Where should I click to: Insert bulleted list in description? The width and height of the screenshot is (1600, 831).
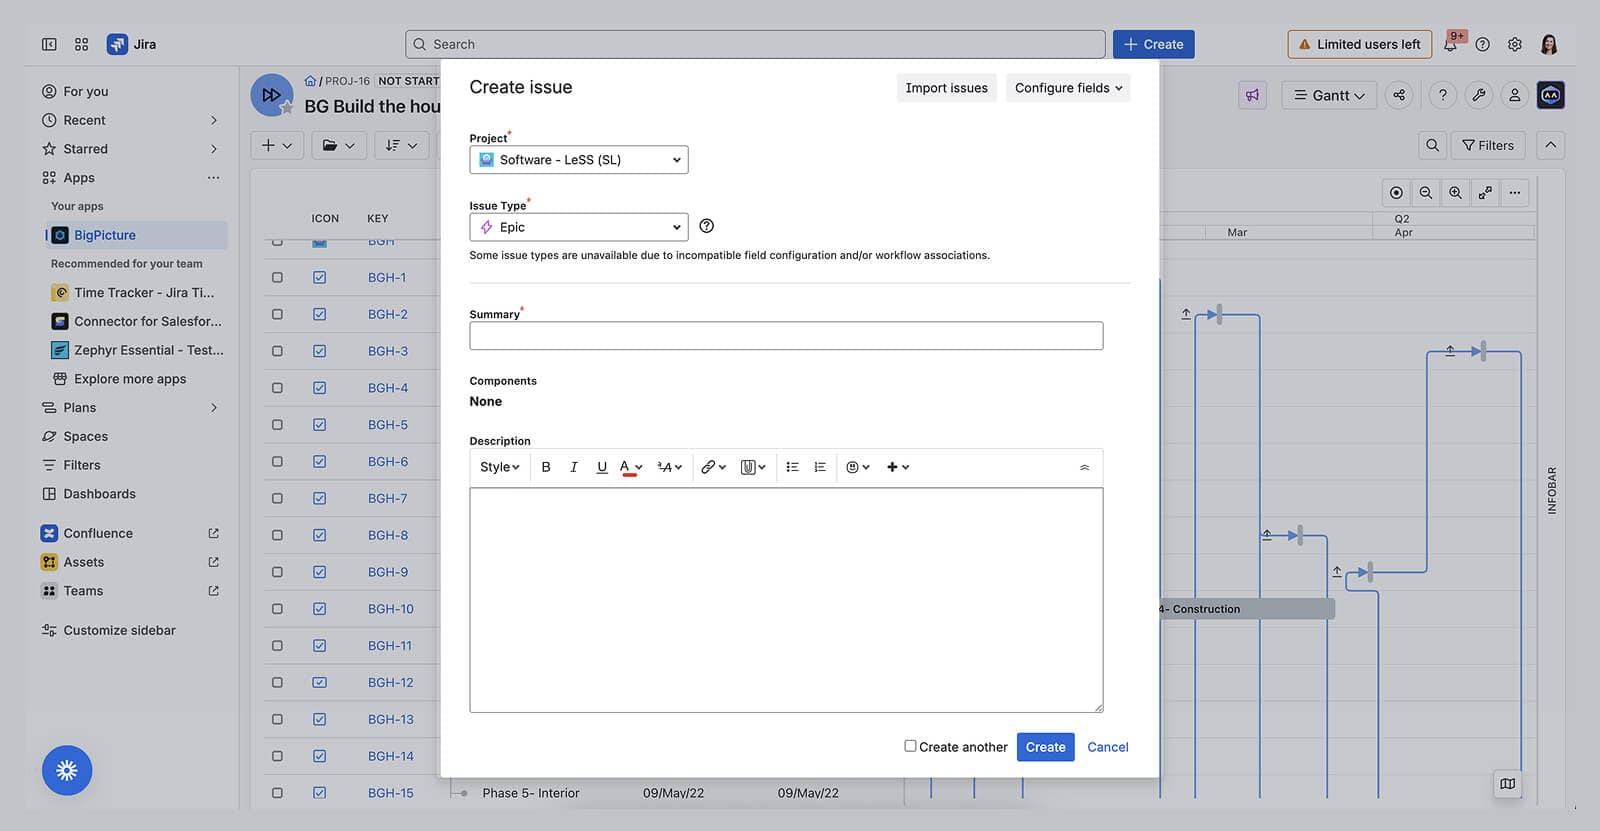pos(793,467)
